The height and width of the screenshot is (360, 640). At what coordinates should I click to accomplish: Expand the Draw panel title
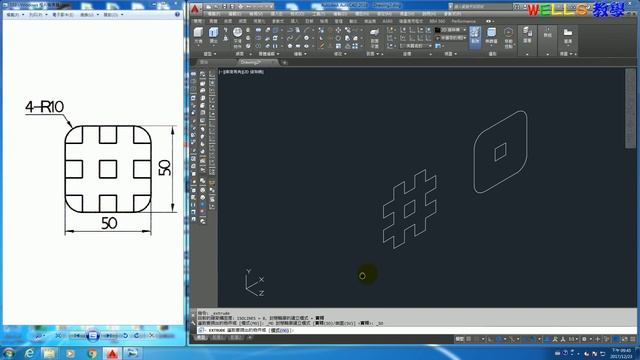click(x=300, y=54)
